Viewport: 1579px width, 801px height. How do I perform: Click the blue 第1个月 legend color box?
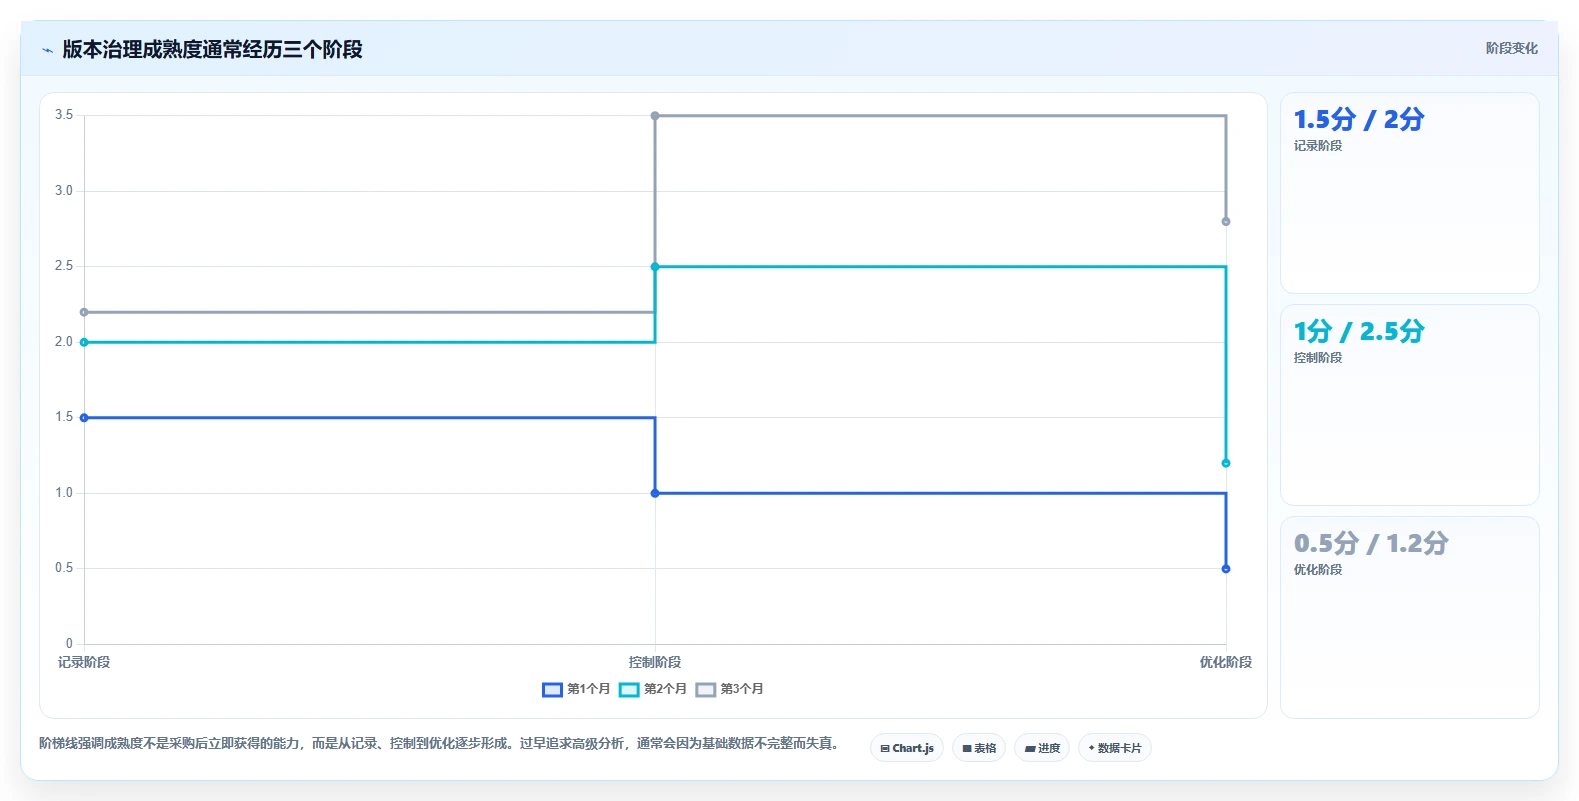coord(552,689)
